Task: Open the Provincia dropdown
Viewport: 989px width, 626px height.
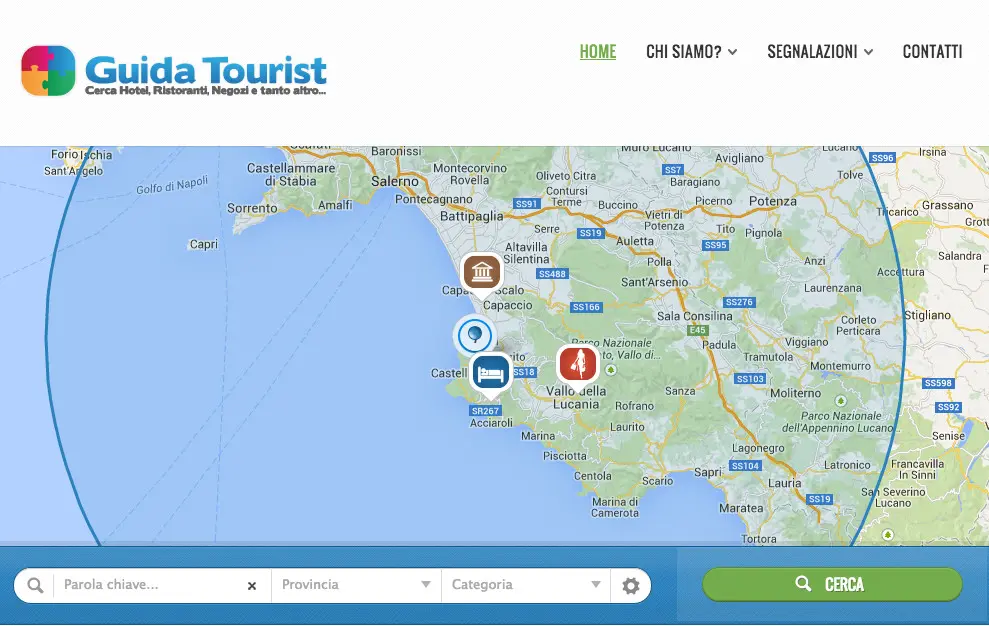Action: pos(356,585)
